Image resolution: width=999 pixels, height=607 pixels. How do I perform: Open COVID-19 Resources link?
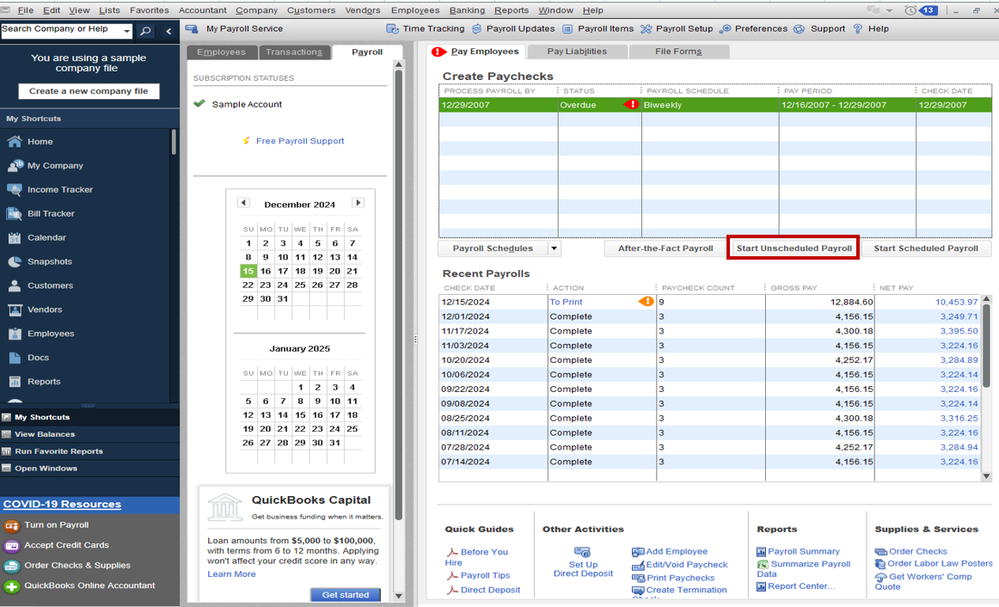(62, 504)
